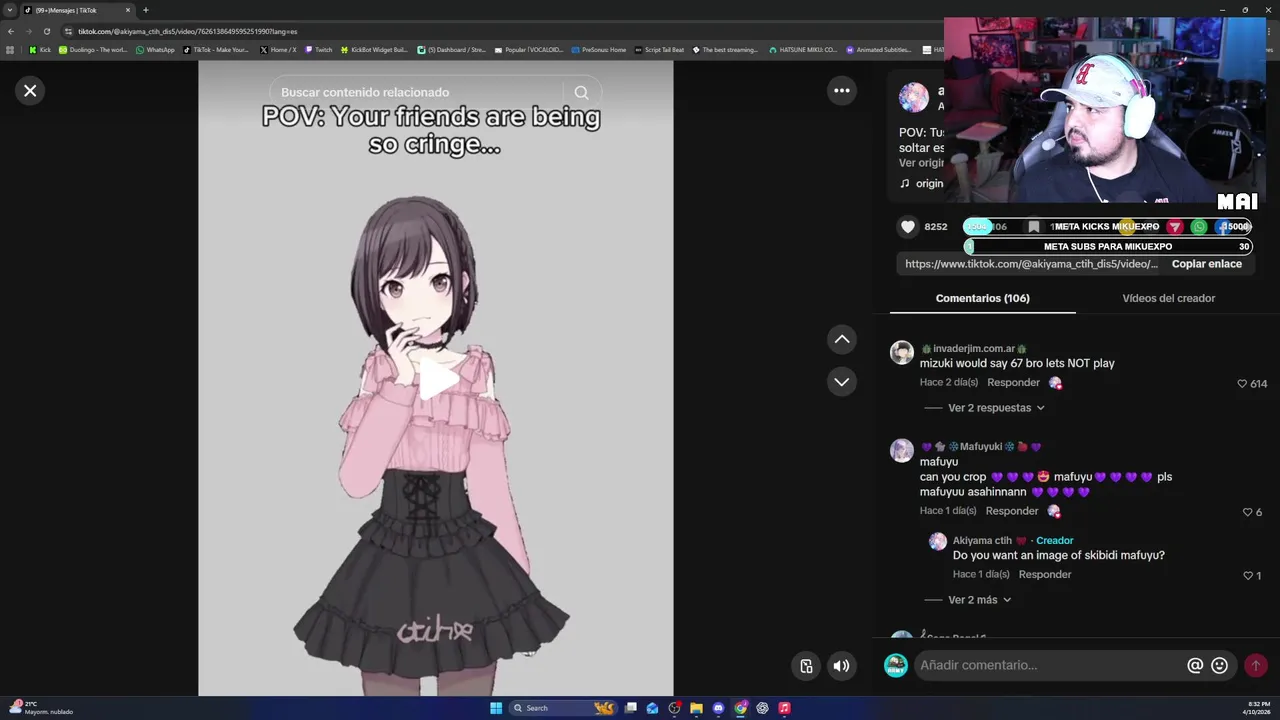Open invaderjim.com.ar commenter profile picture
This screenshot has width=1280, height=720.
pos(902,352)
